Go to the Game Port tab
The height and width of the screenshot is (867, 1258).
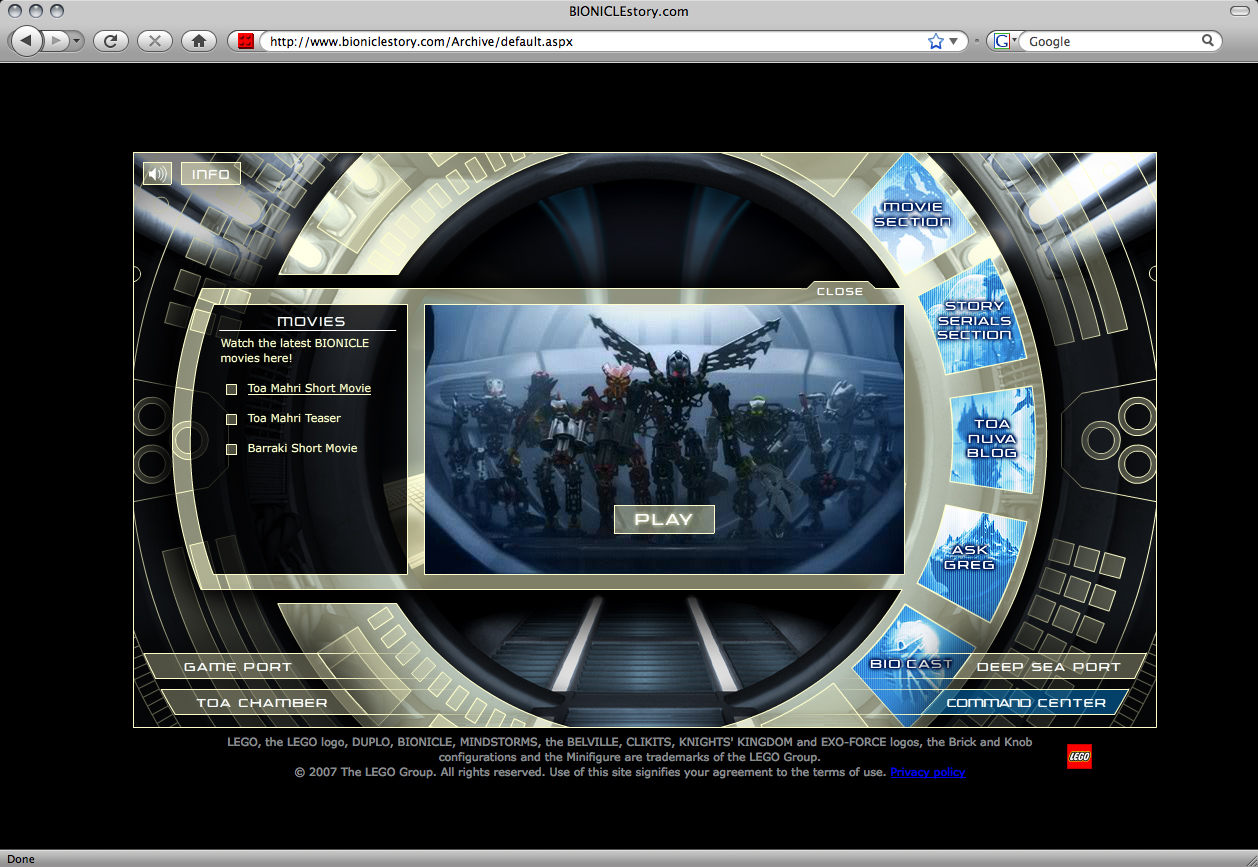238,667
